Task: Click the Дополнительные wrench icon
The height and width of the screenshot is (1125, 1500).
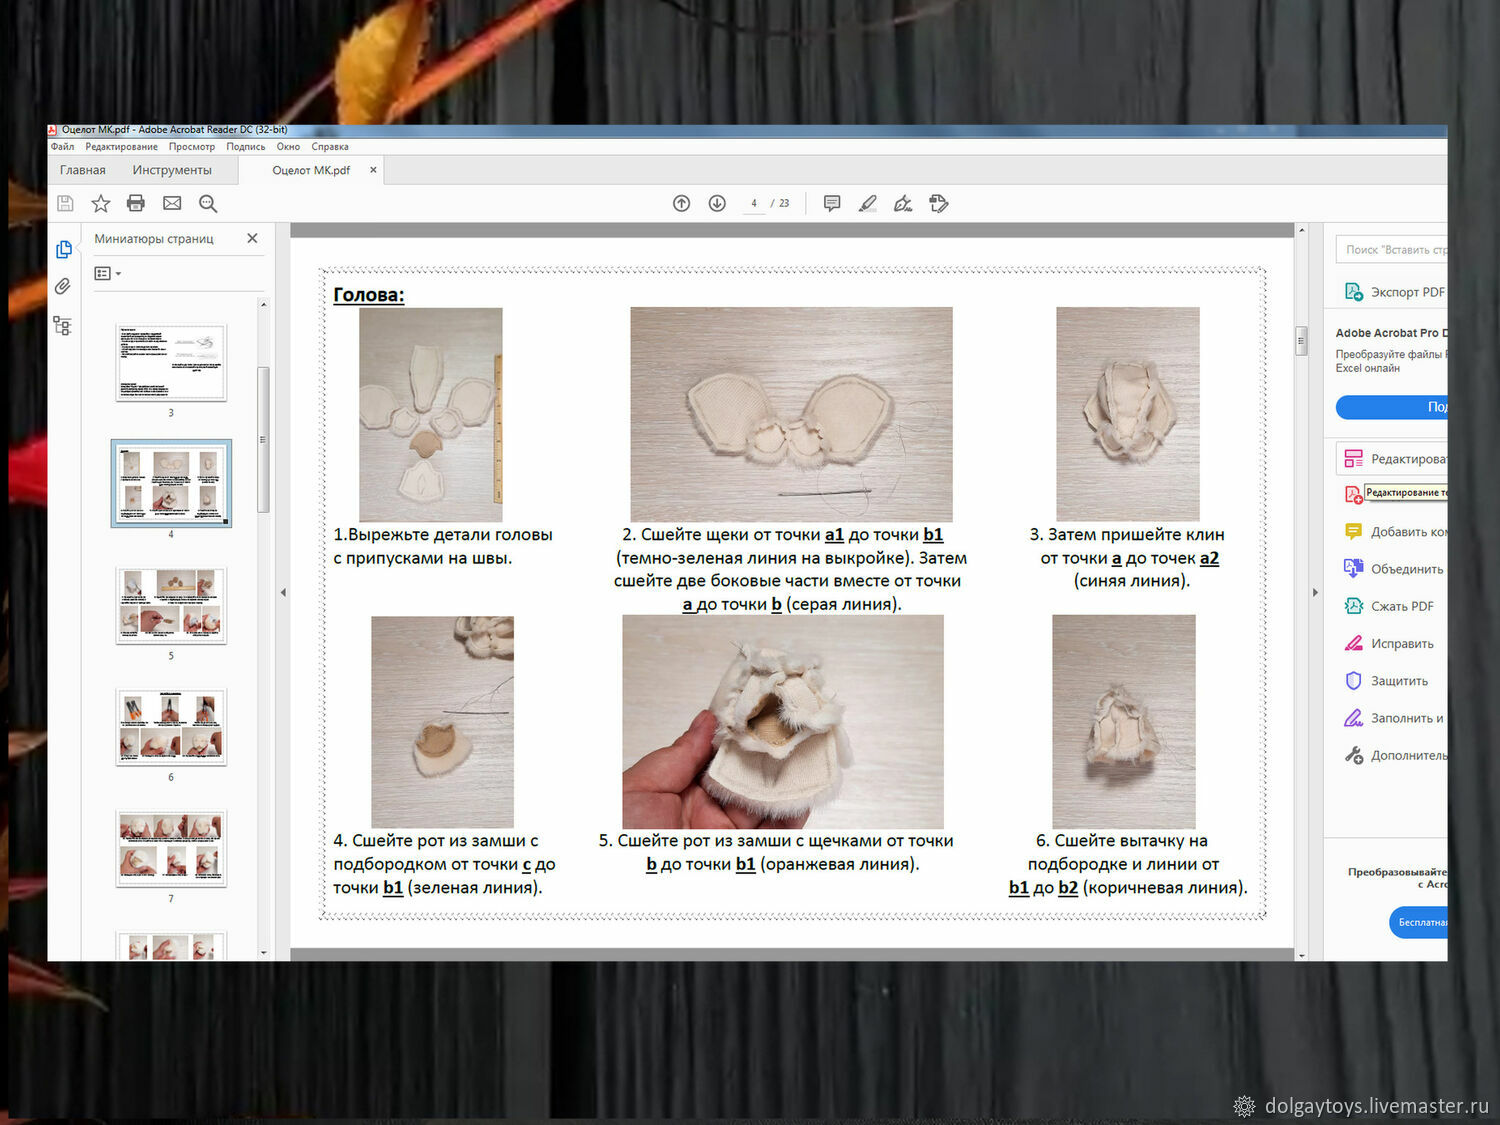Action: [x=1354, y=756]
